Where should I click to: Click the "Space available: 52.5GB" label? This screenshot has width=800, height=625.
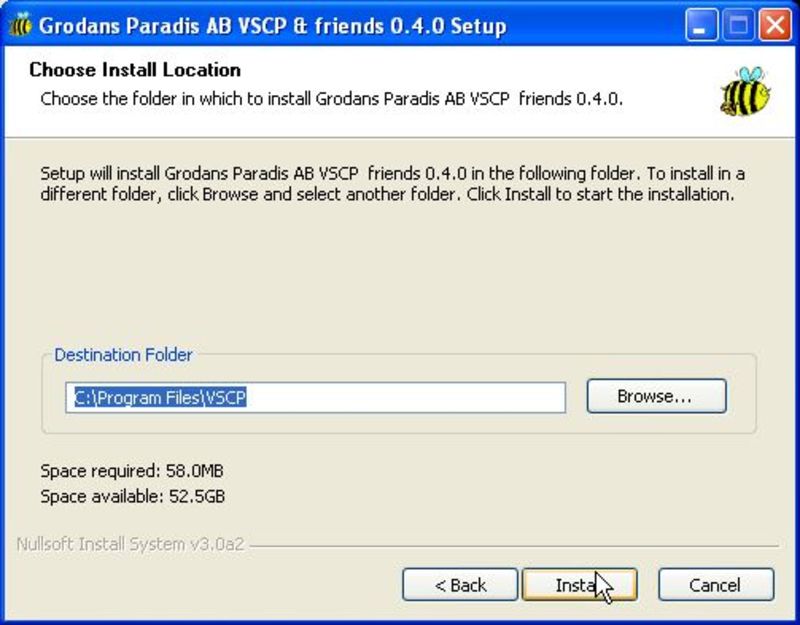click(132, 496)
